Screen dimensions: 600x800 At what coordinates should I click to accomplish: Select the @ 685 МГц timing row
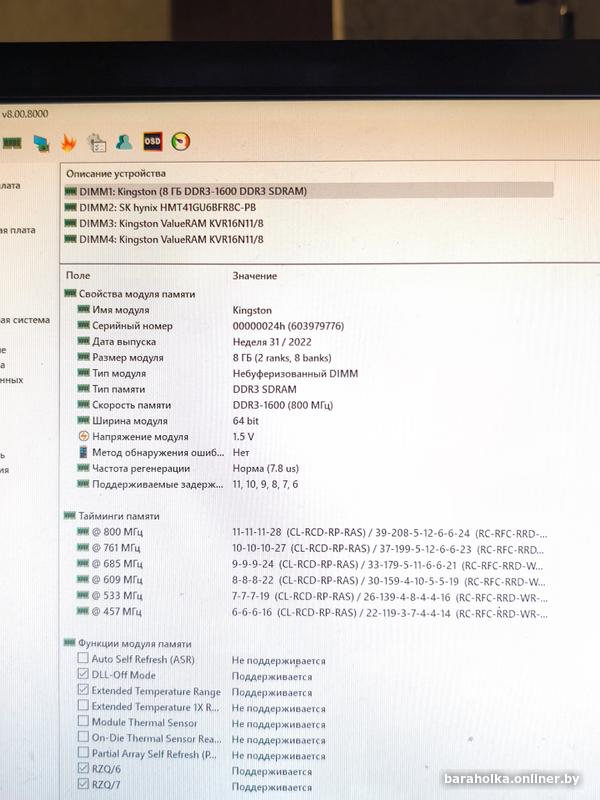pyautogui.click(x=312, y=564)
